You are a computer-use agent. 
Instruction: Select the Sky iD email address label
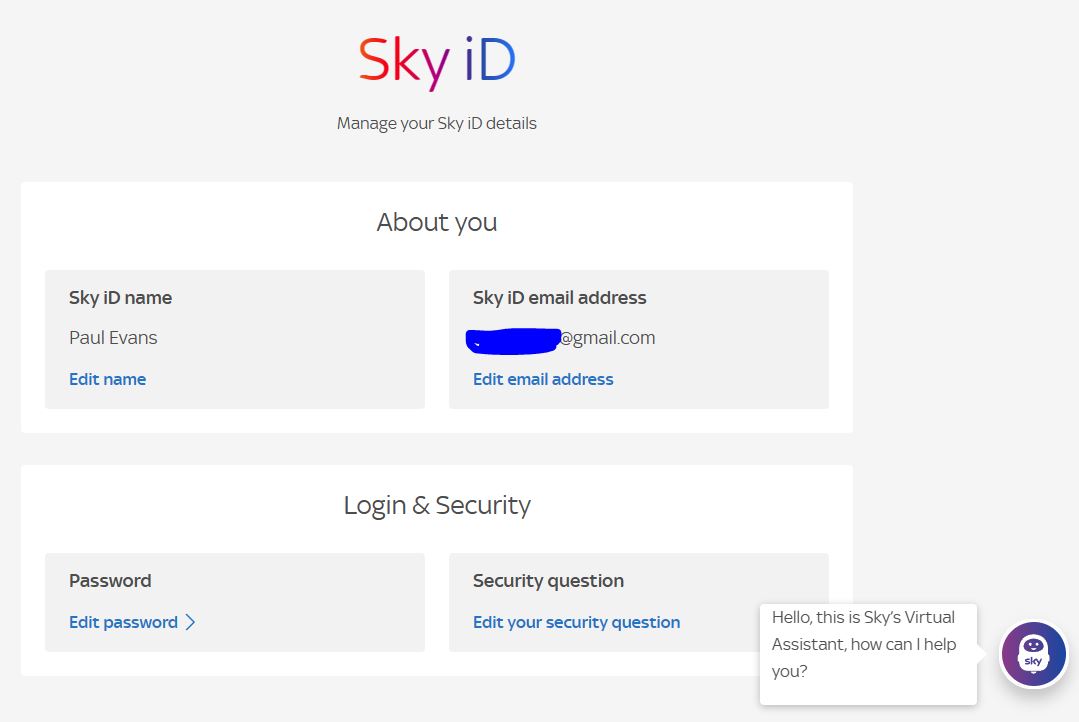(x=559, y=298)
